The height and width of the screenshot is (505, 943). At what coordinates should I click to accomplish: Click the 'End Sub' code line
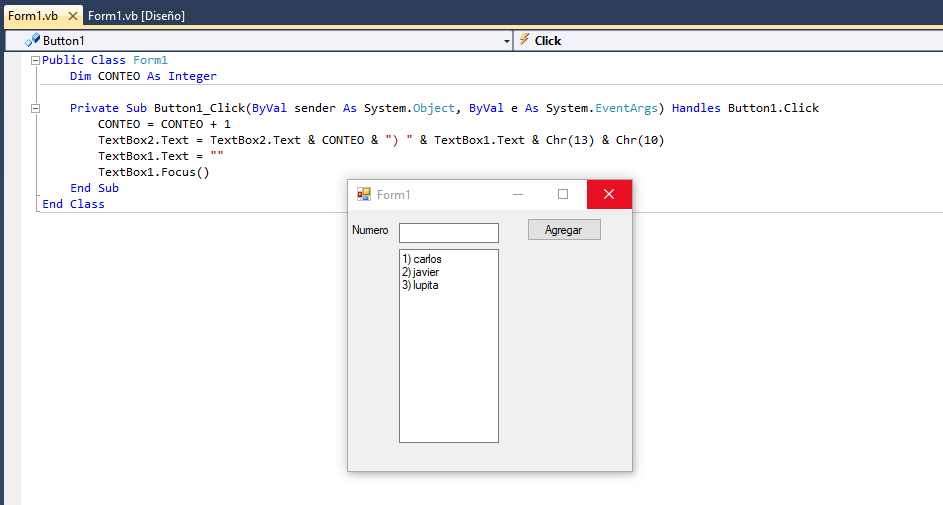pyautogui.click(x=94, y=188)
